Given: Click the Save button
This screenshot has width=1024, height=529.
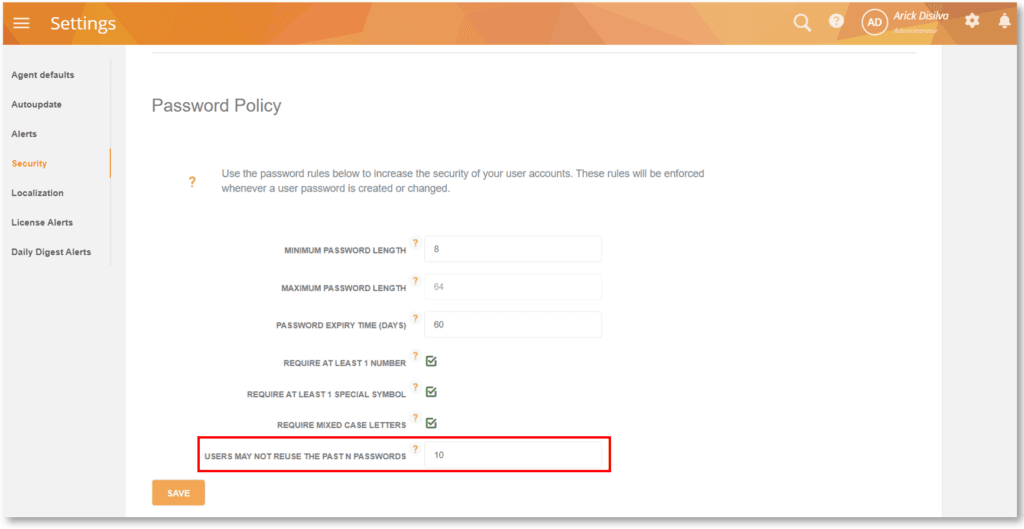Looking at the screenshot, I should pos(178,493).
